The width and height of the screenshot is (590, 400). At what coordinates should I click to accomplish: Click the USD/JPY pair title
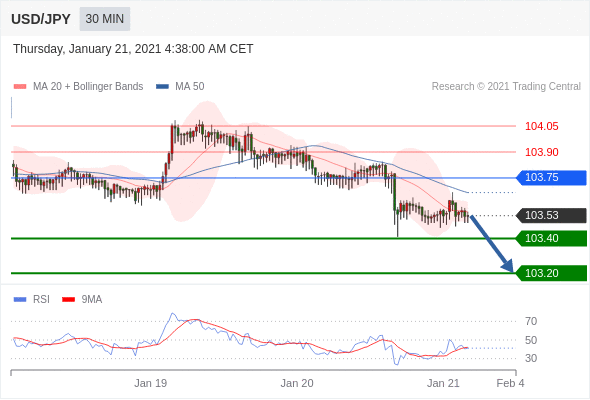pos(41,19)
